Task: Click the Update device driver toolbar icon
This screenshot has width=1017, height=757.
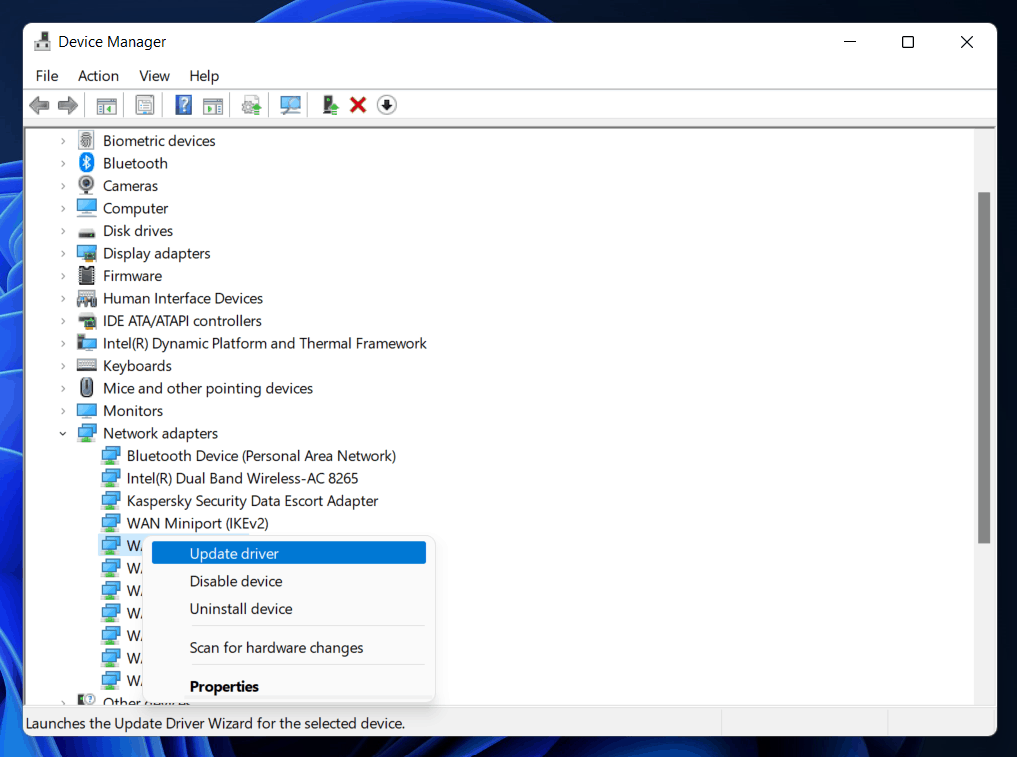Action: pyautogui.click(x=330, y=105)
